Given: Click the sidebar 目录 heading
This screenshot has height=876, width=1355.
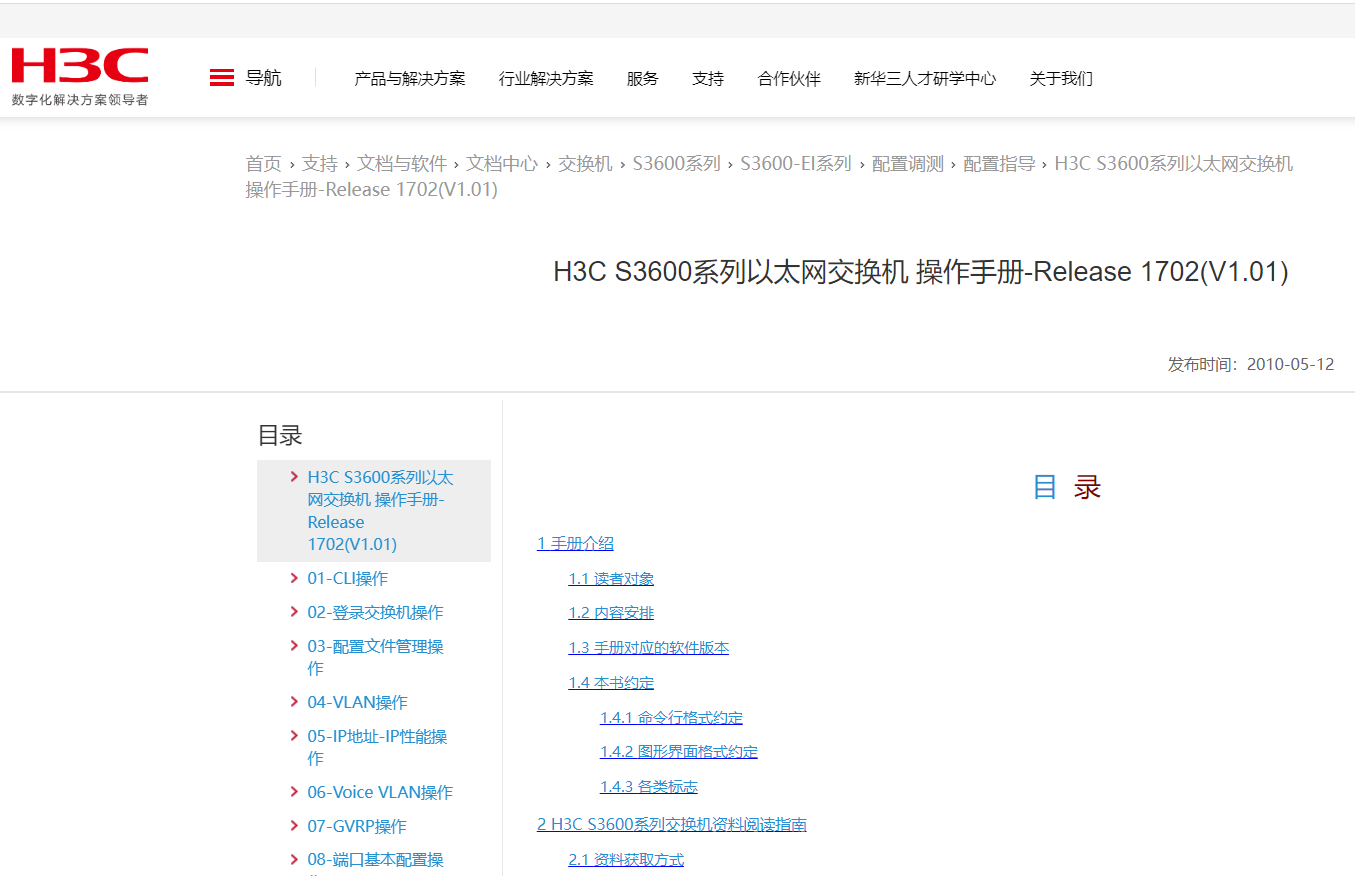Looking at the screenshot, I should (x=280, y=435).
